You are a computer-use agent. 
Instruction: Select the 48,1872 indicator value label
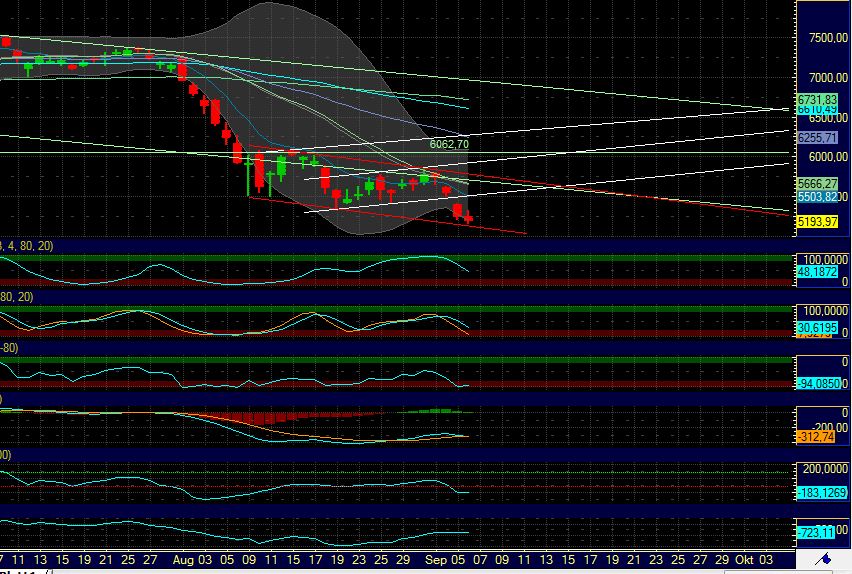tap(816, 271)
